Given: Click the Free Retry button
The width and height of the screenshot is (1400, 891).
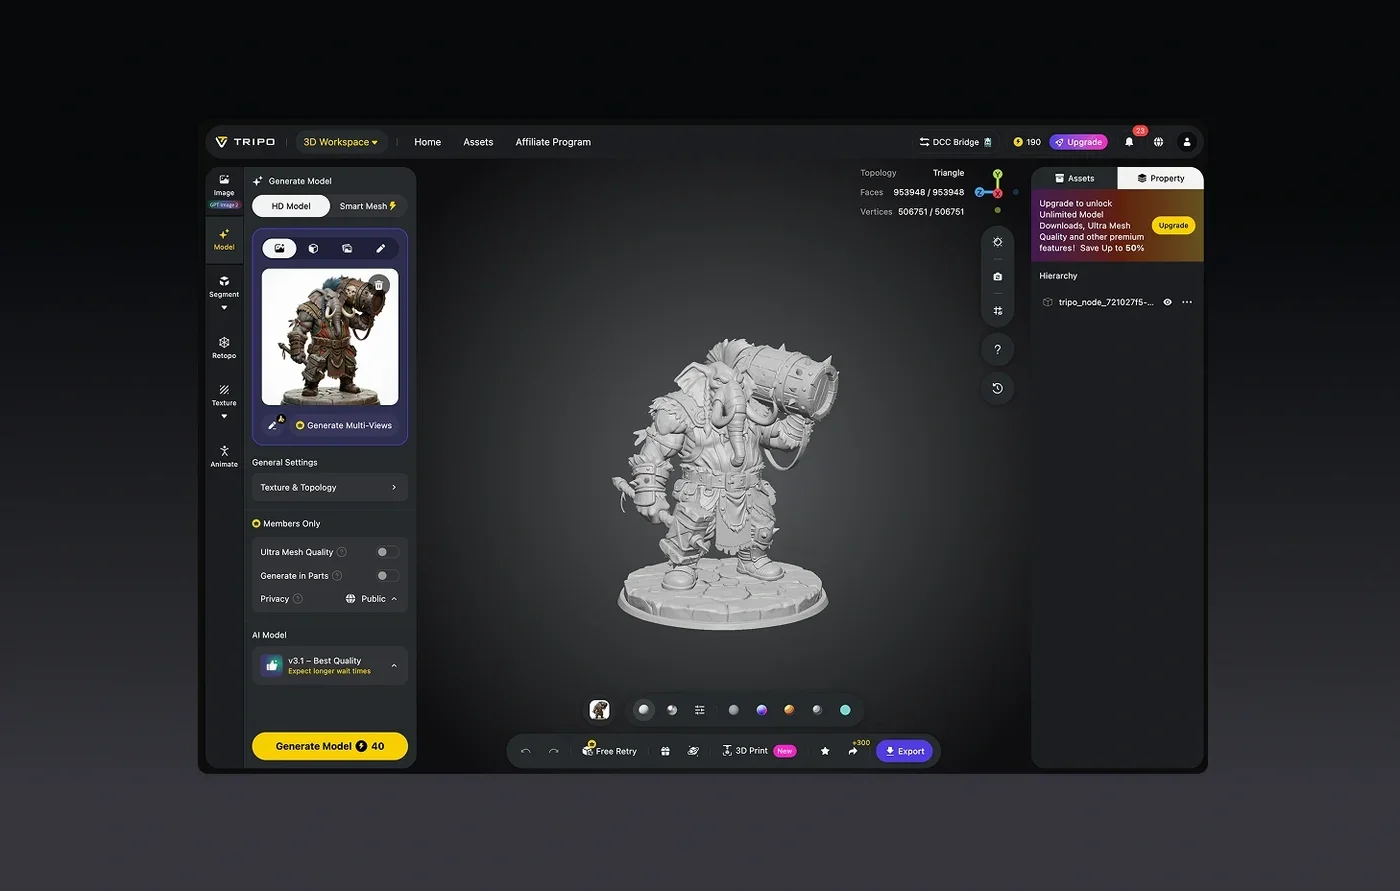Looking at the screenshot, I should [609, 751].
